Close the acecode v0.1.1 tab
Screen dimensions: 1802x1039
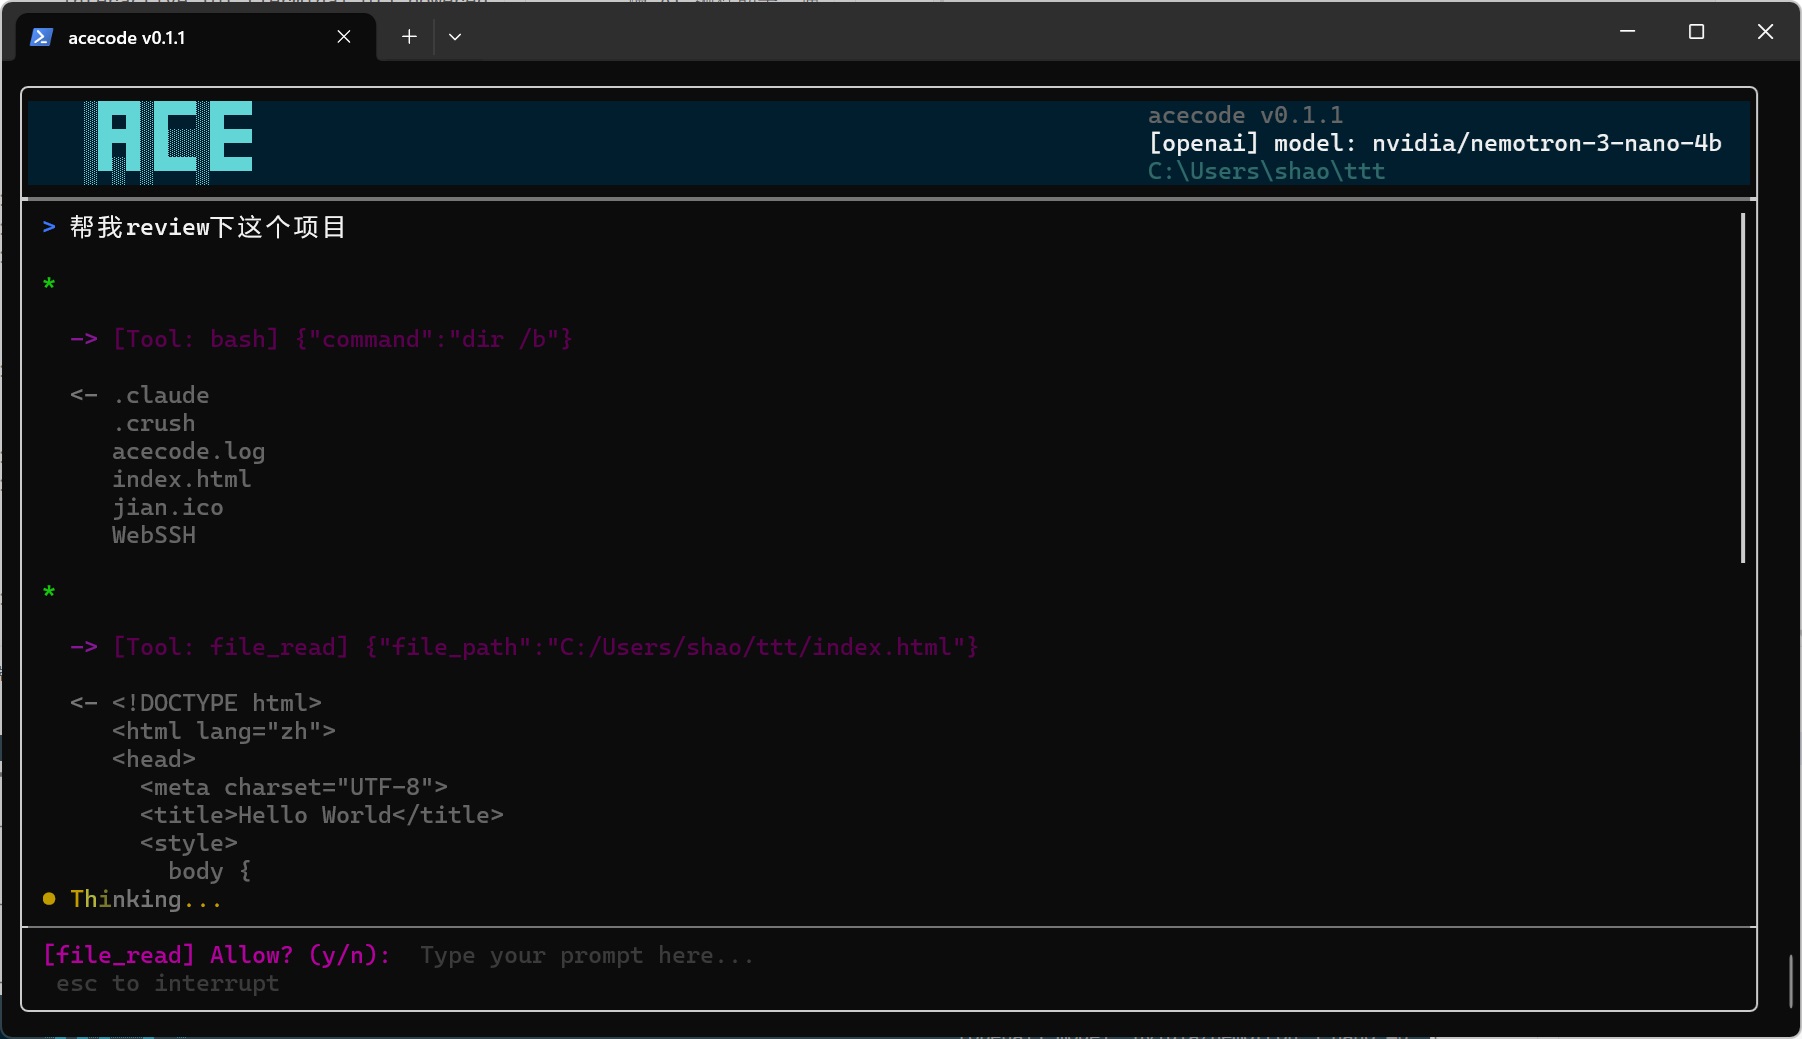point(343,36)
